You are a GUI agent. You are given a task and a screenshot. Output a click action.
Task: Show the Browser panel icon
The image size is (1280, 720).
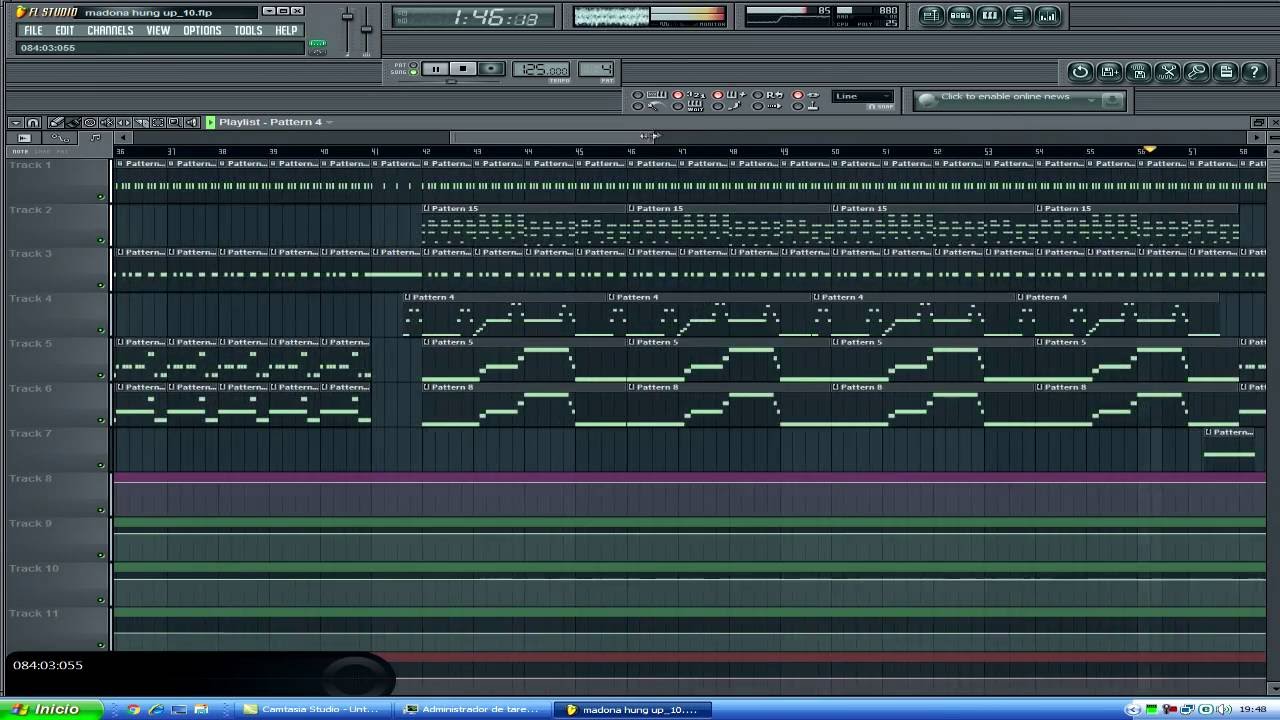pos(1018,16)
